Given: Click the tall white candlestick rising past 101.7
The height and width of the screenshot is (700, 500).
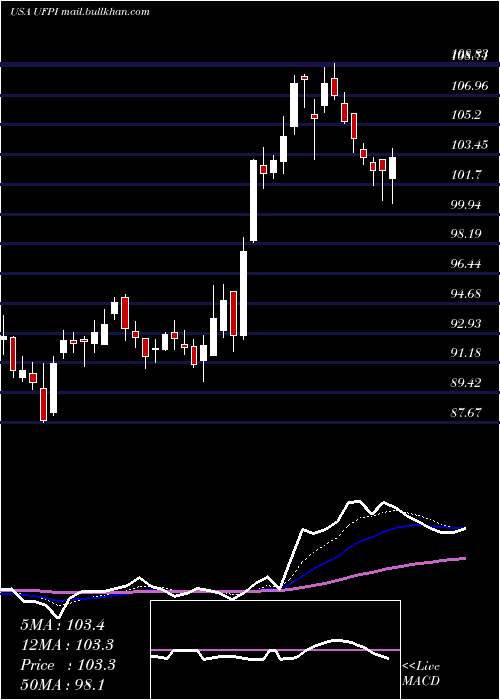Looking at the screenshot, I should pos(253,201).
